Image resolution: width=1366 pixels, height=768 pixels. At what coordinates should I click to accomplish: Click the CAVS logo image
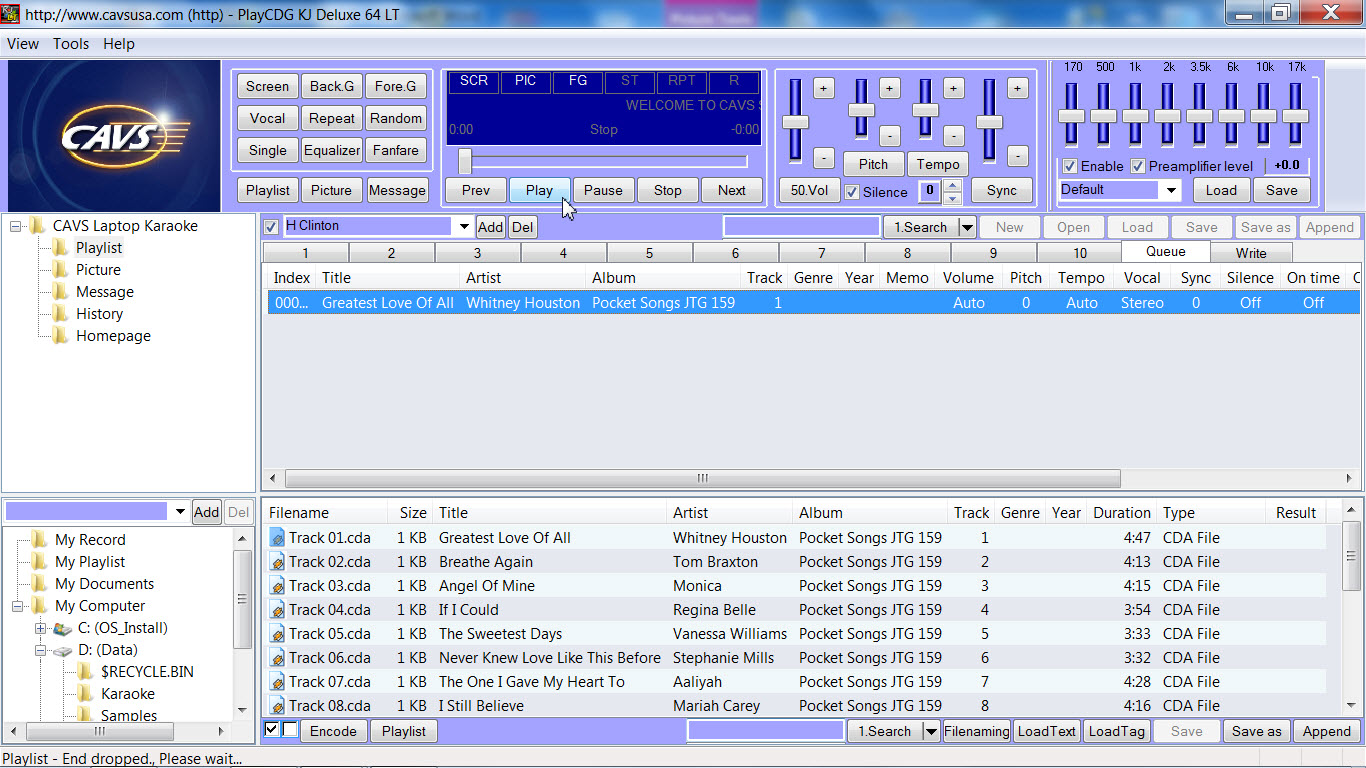[x=114, y=136]
